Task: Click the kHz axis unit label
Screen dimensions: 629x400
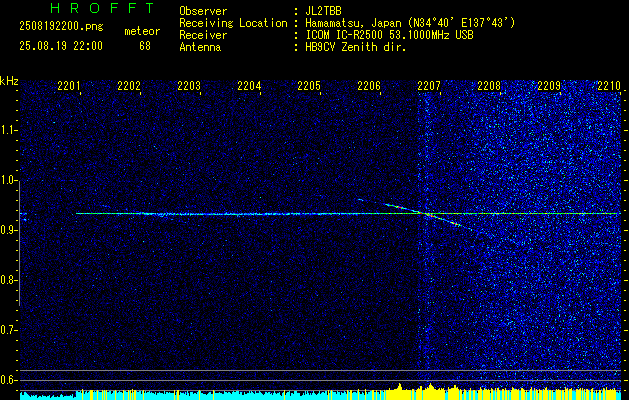Action: pos(9,81)
